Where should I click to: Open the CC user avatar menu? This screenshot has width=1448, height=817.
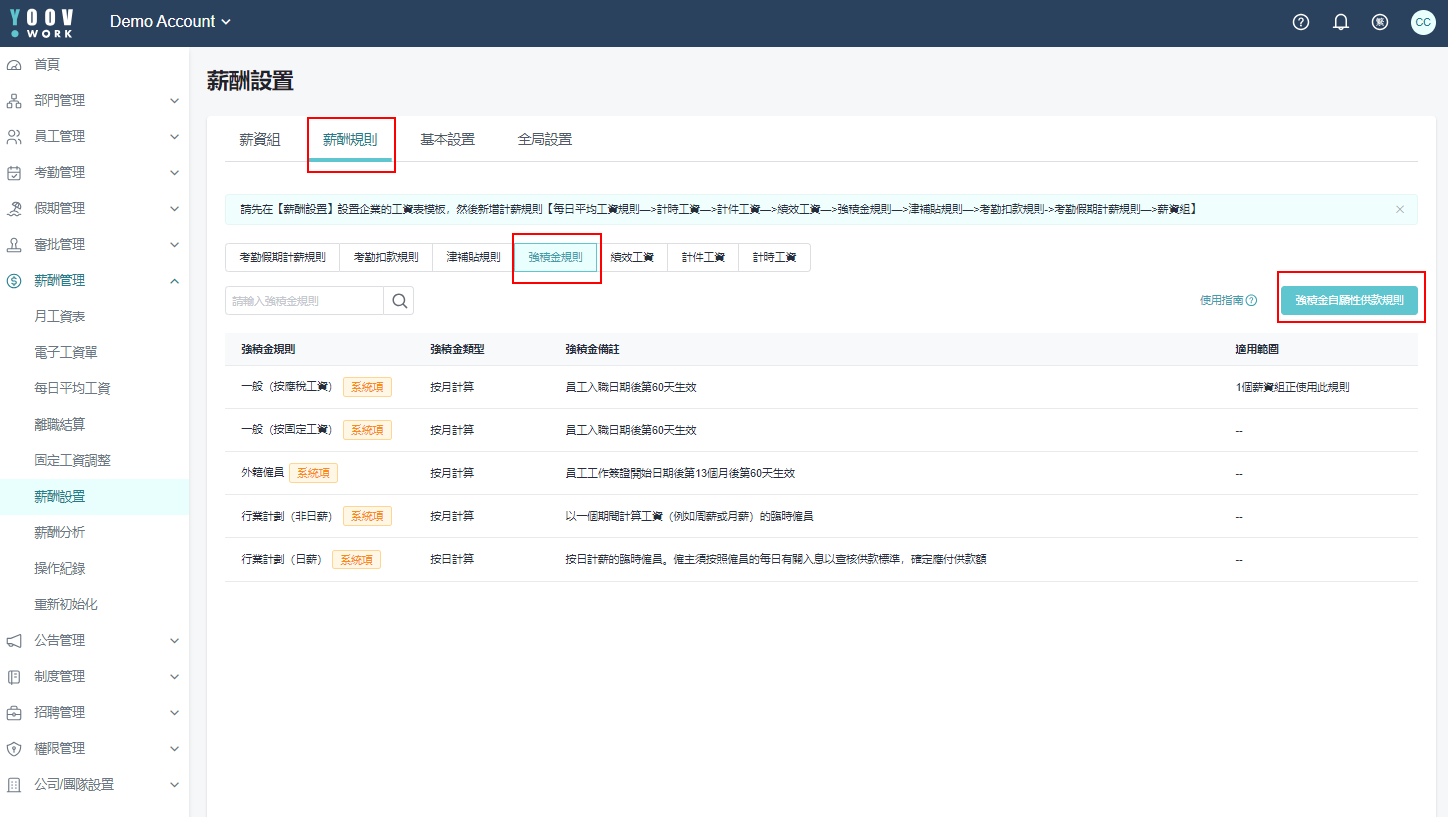tap(1422, 22)
